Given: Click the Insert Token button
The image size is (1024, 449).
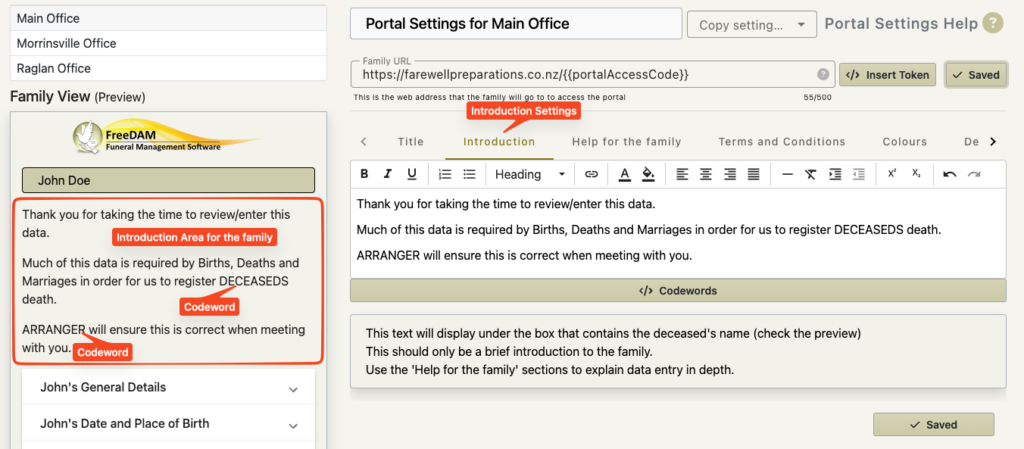Looking at the screenshot, I should click(x=888, y=75).
